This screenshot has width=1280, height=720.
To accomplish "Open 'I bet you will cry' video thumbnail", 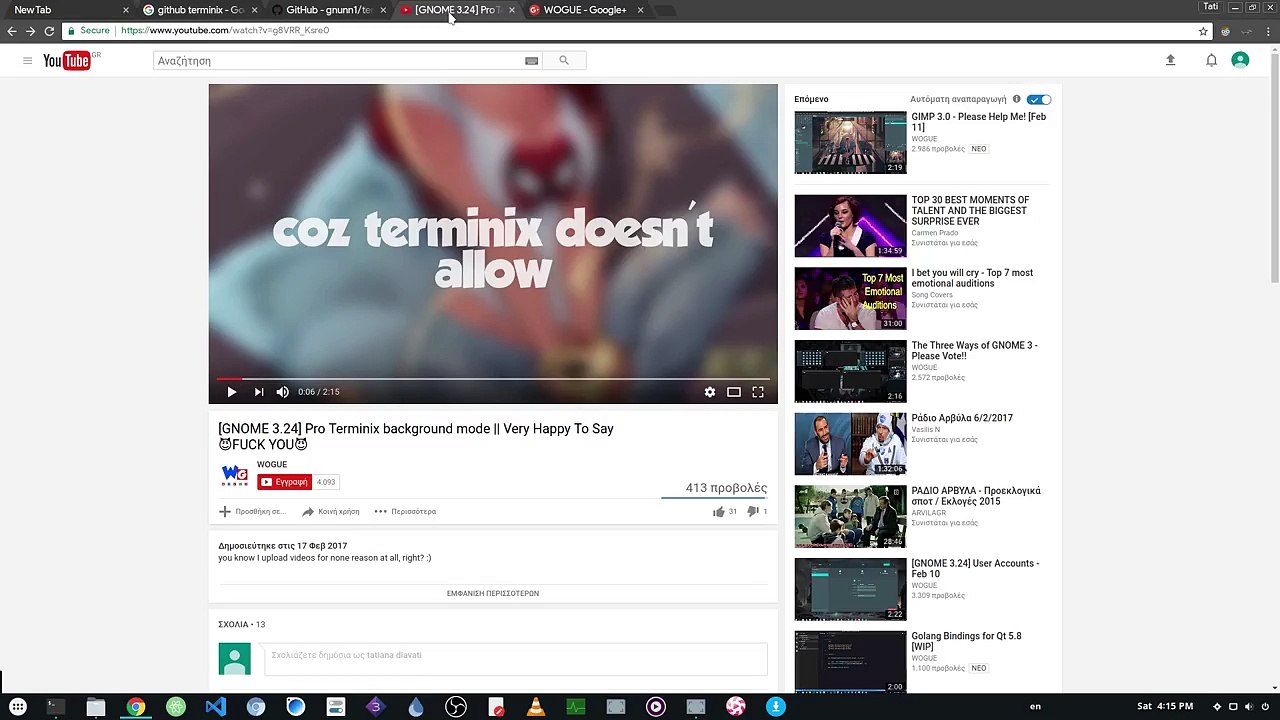I will 850,299.
